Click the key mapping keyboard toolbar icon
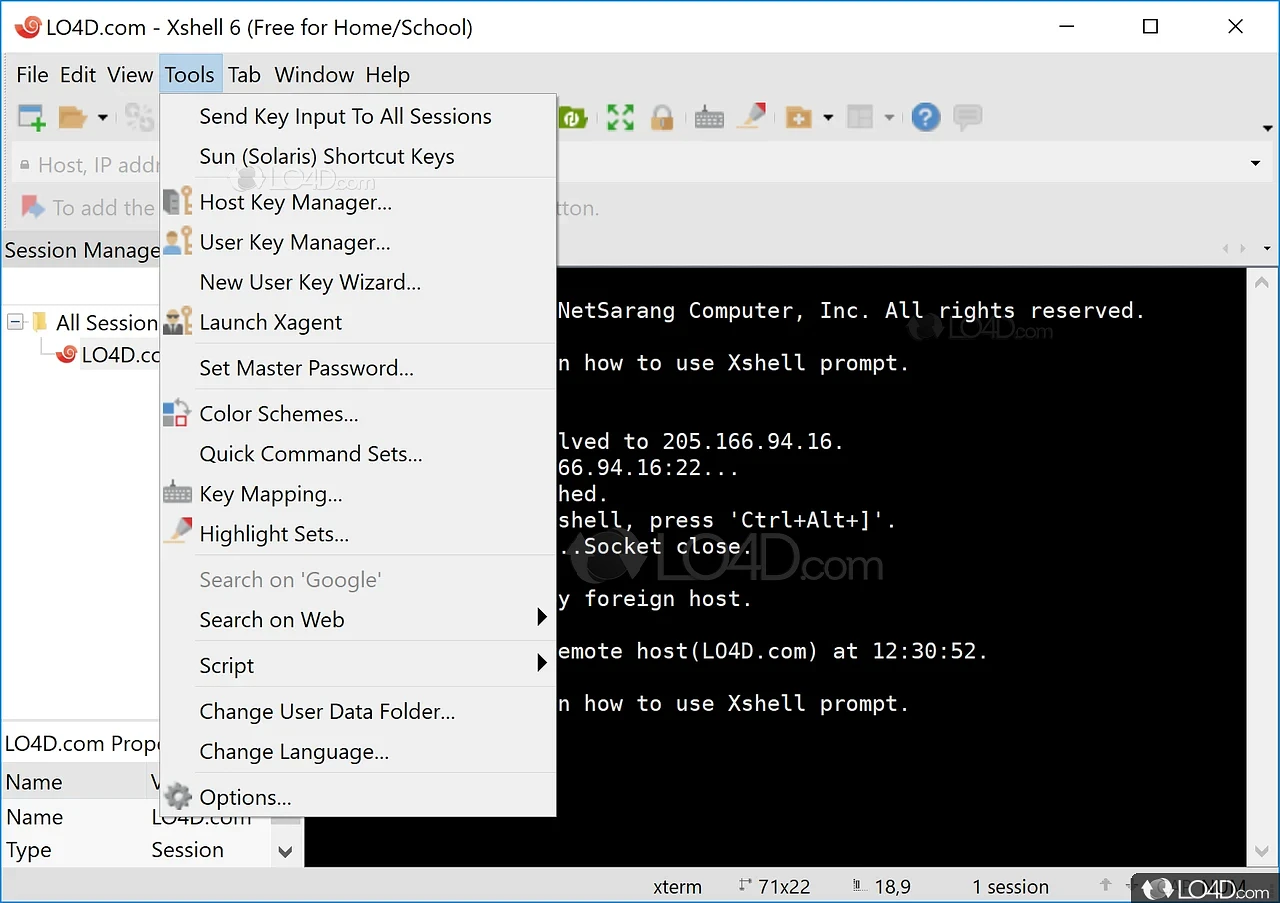Viewport: 1280px width, 903px height. [709, 118]
